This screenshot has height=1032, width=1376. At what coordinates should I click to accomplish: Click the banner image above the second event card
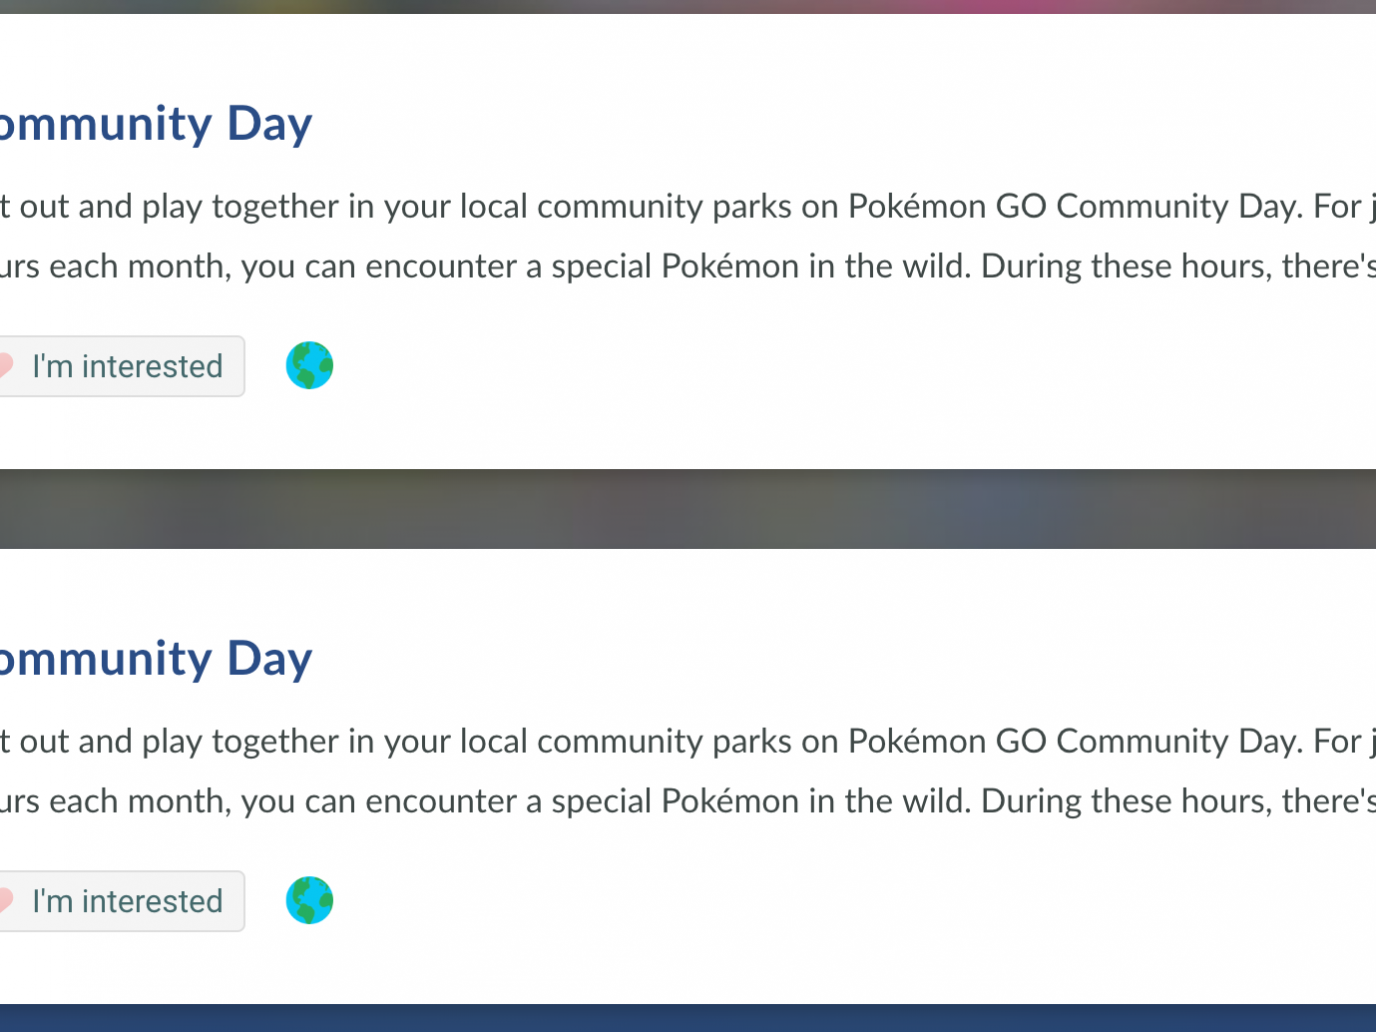click(688, 508)
